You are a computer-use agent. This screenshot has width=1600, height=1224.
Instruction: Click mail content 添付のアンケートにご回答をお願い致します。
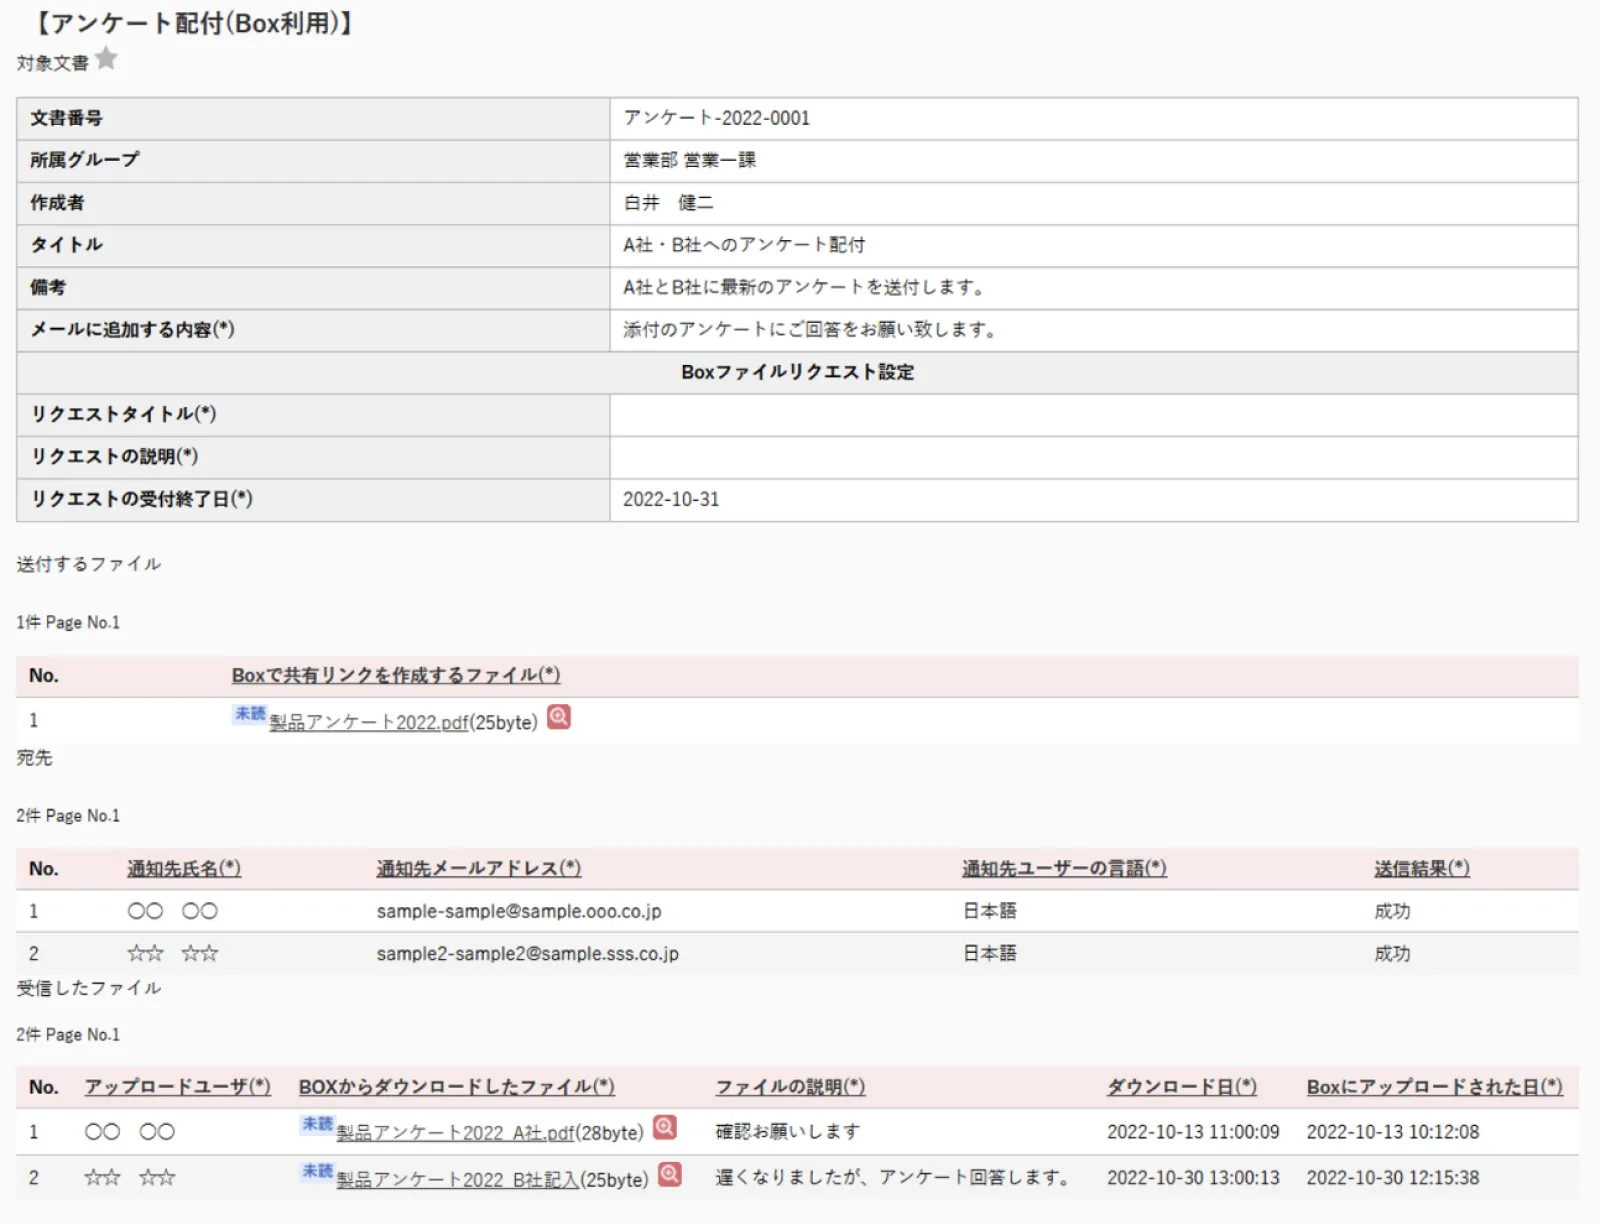pyautogui.click(x=812, y=329)
